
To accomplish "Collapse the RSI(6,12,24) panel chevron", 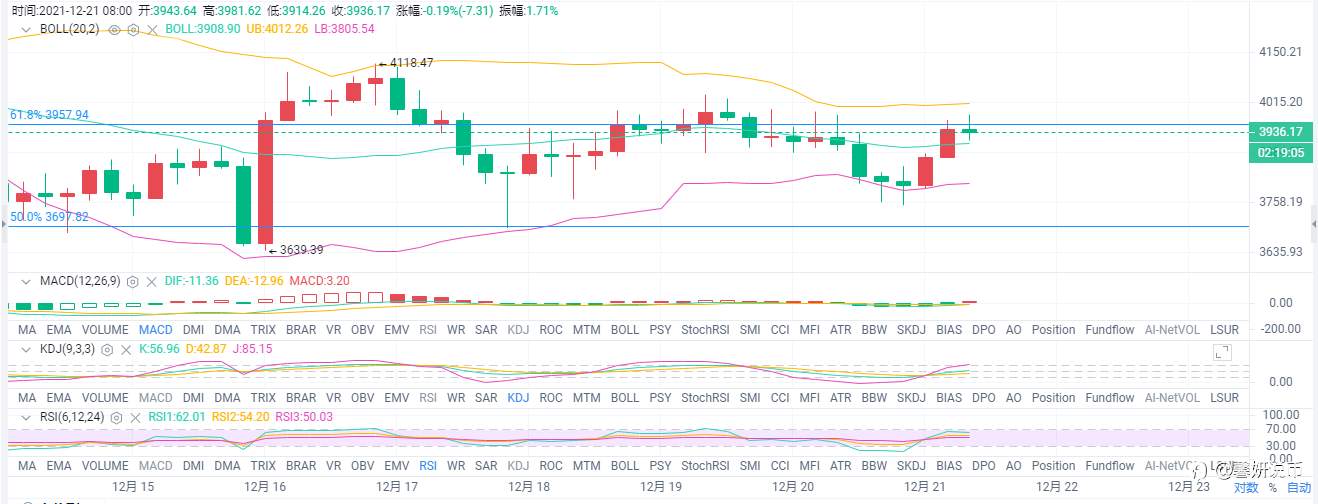I will point(27,417).
